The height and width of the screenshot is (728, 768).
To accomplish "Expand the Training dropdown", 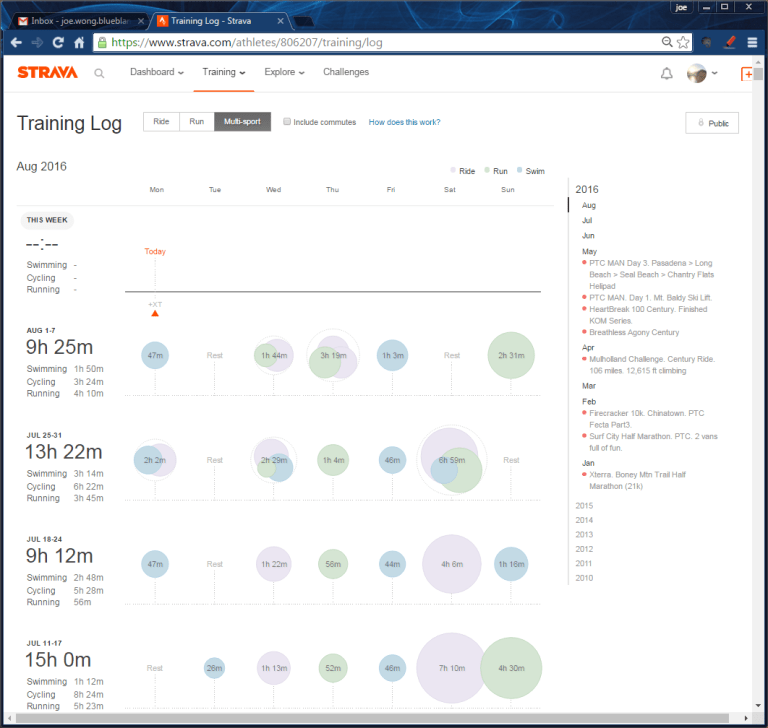I will pos(224,72).
